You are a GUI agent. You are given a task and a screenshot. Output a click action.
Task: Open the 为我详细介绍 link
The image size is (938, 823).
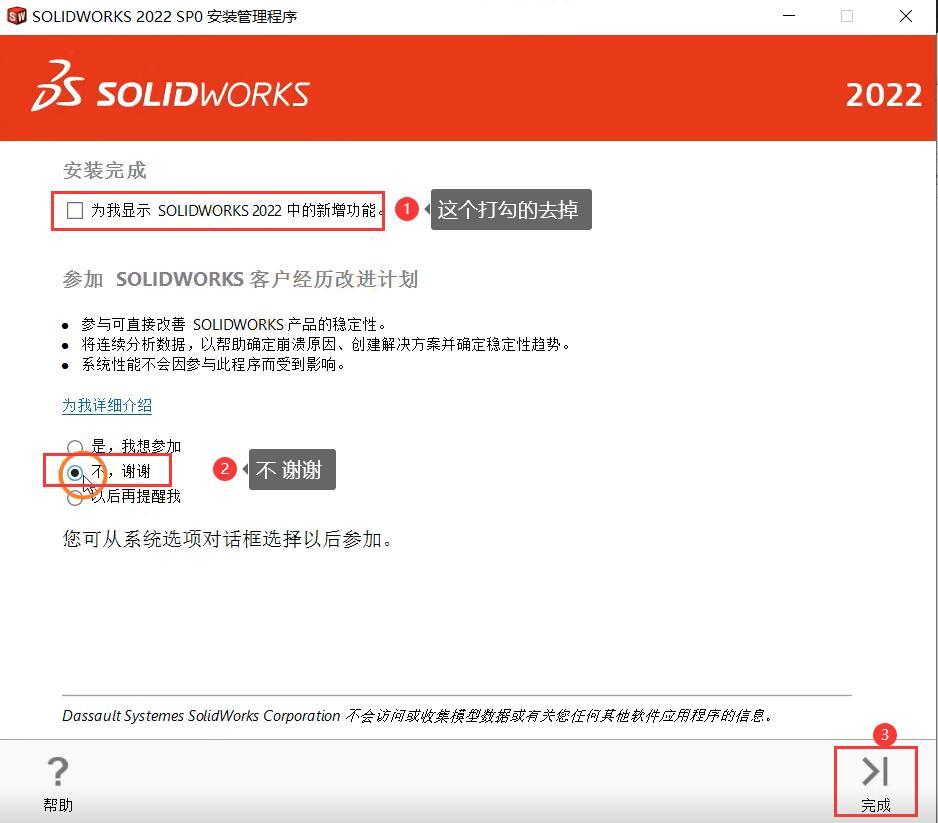(106, 405)
